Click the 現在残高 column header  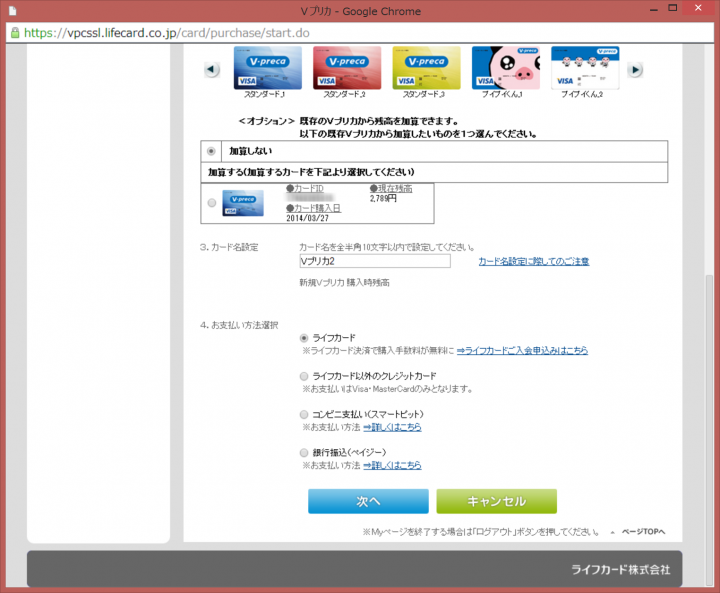point(391,188)
